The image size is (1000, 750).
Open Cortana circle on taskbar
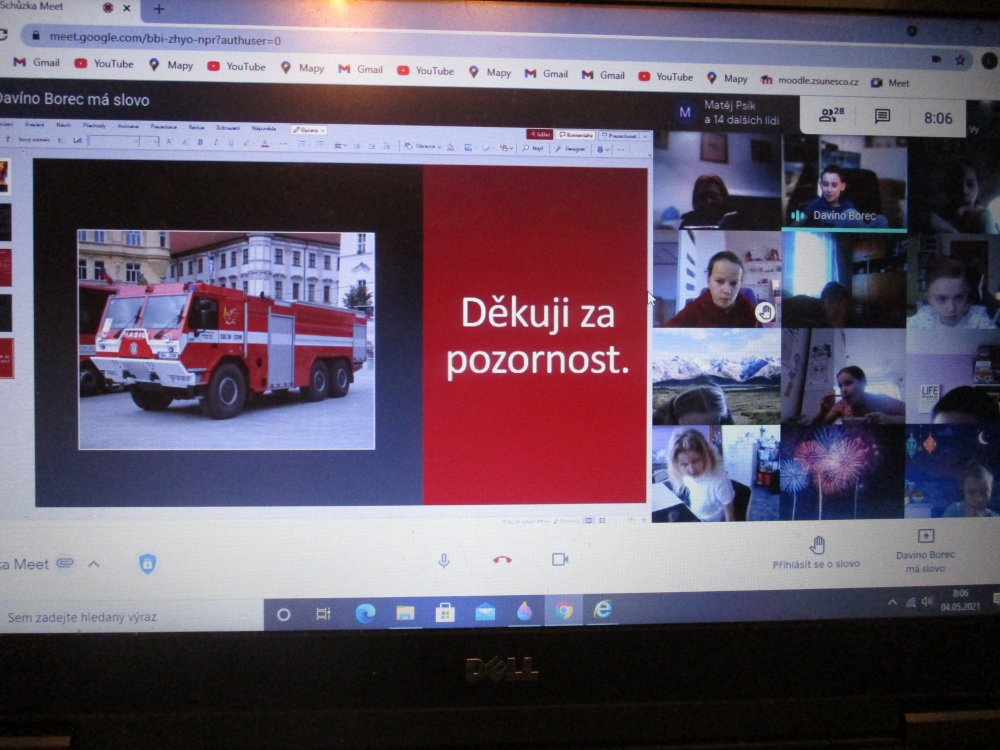[284, 614]
